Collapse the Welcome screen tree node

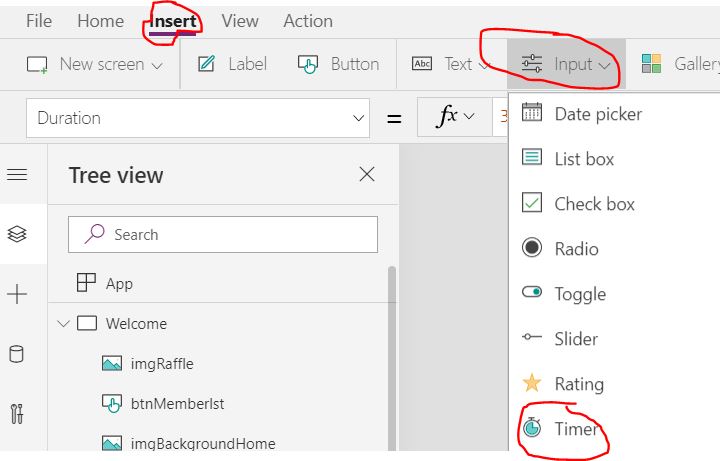click(x=64, y=324)
